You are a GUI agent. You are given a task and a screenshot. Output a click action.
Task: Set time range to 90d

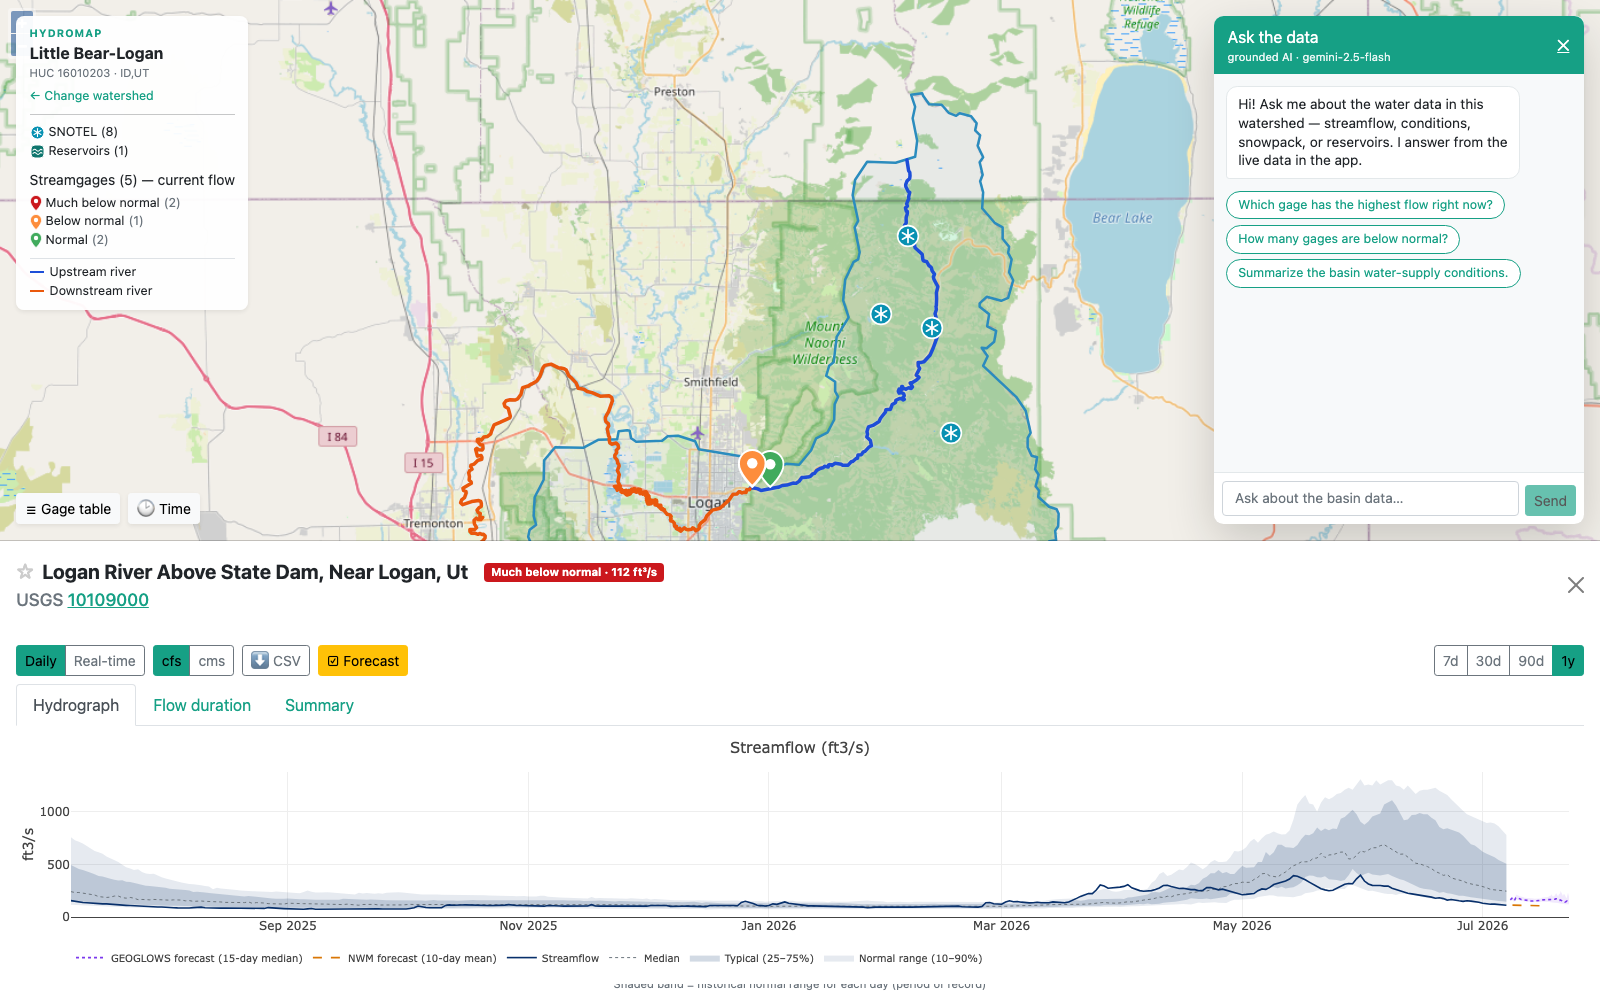(1531, 661)
